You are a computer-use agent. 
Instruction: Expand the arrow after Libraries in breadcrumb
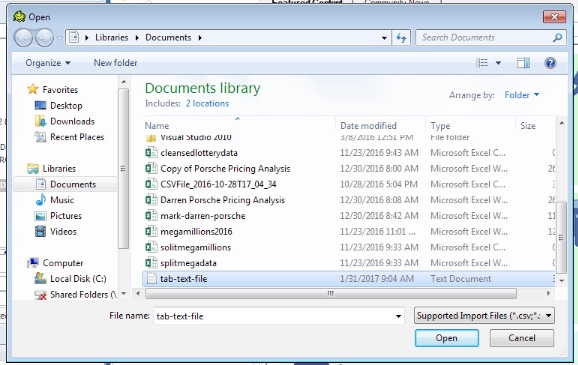(x=137, y=38)
